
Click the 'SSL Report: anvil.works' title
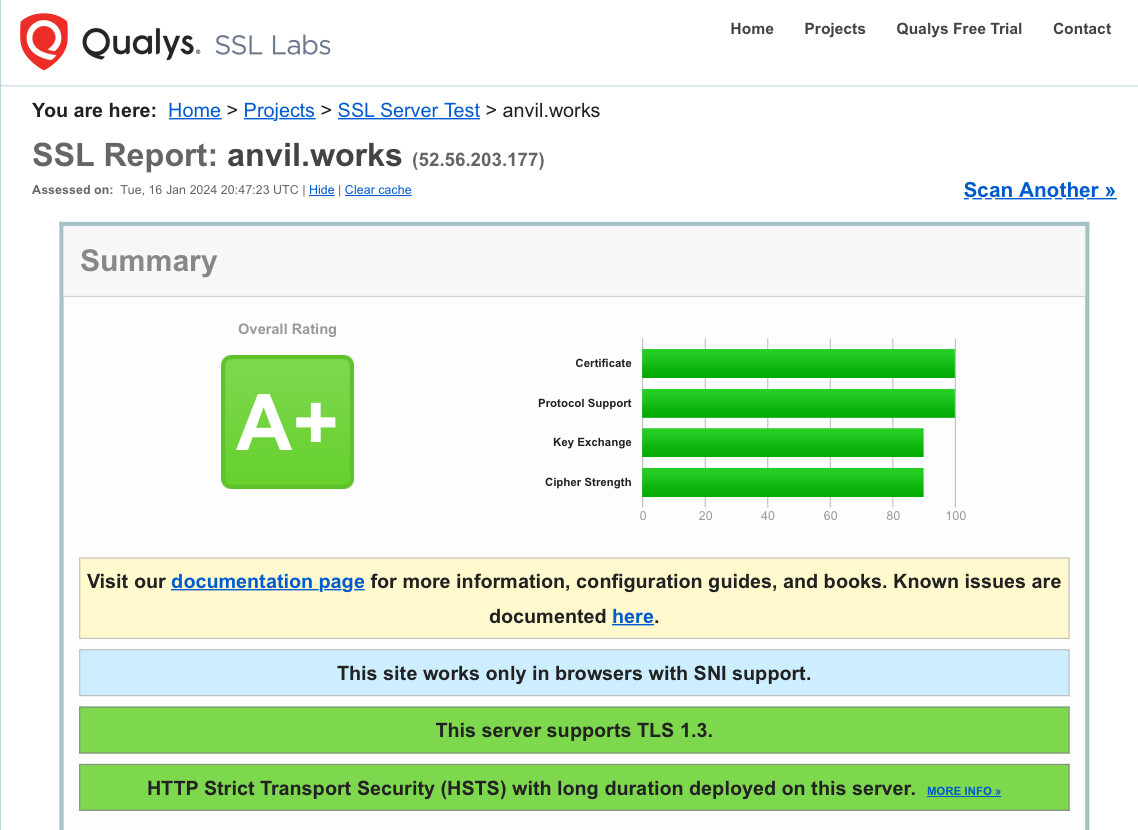tap(217, 155)
